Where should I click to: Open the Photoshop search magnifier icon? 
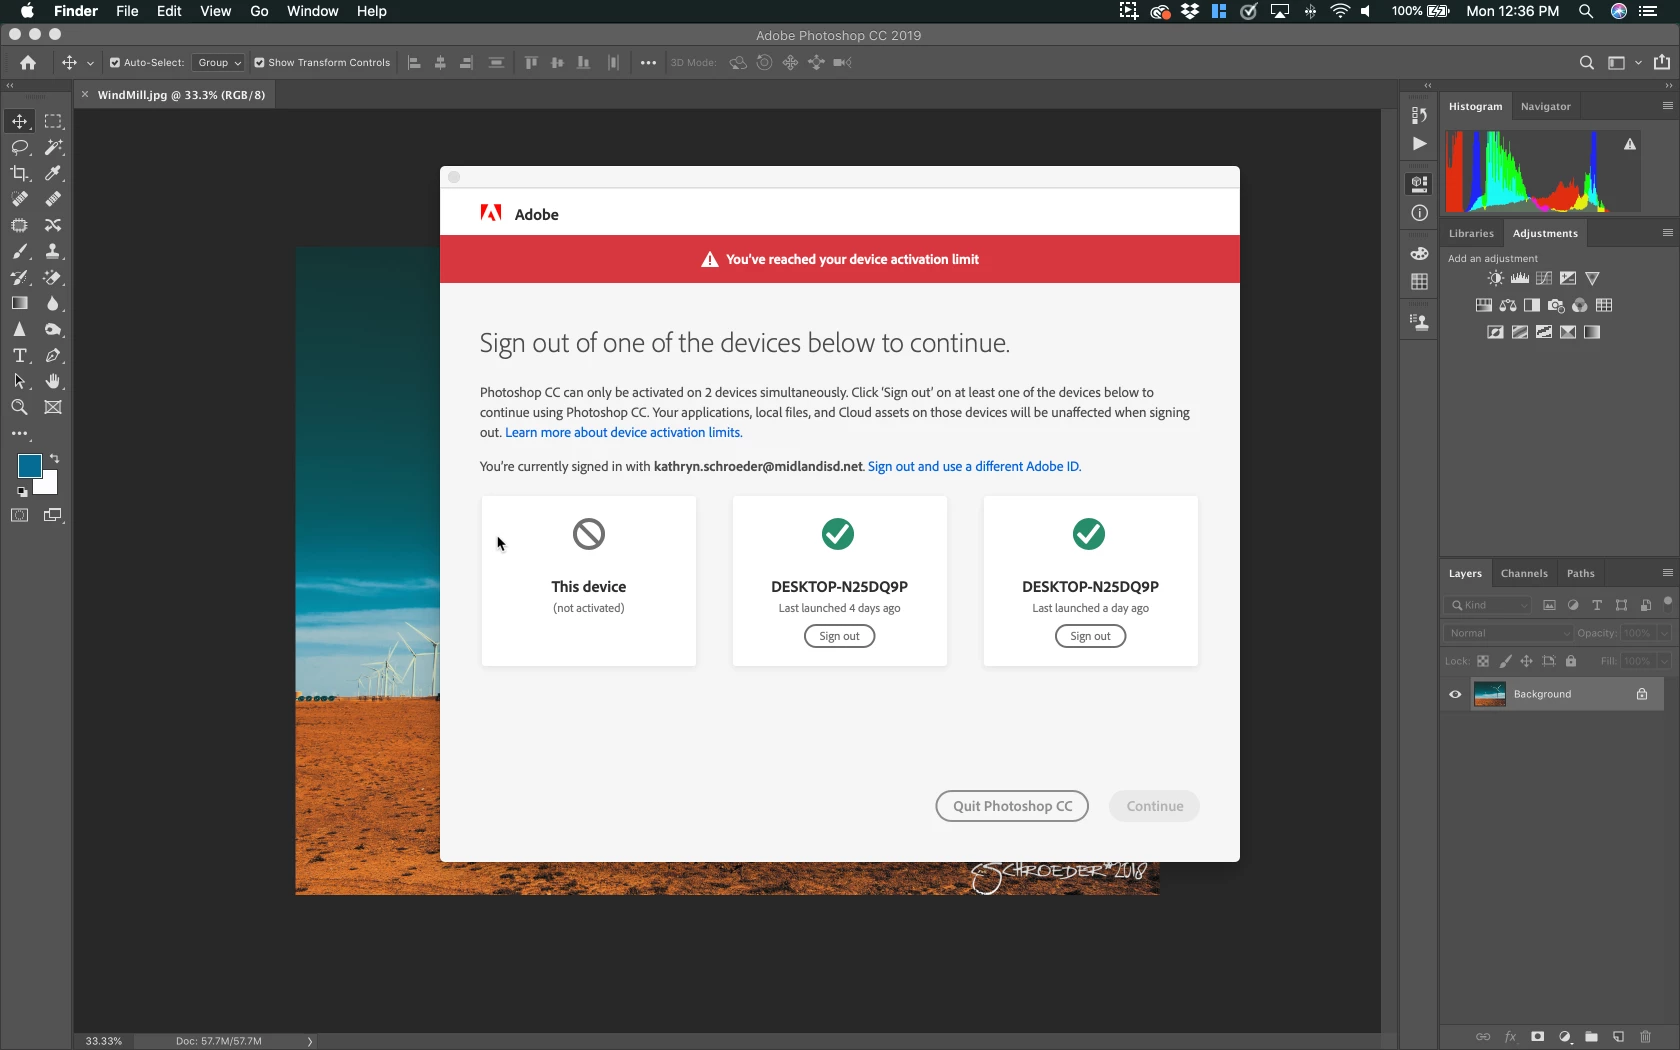(x=1586, y=62)
